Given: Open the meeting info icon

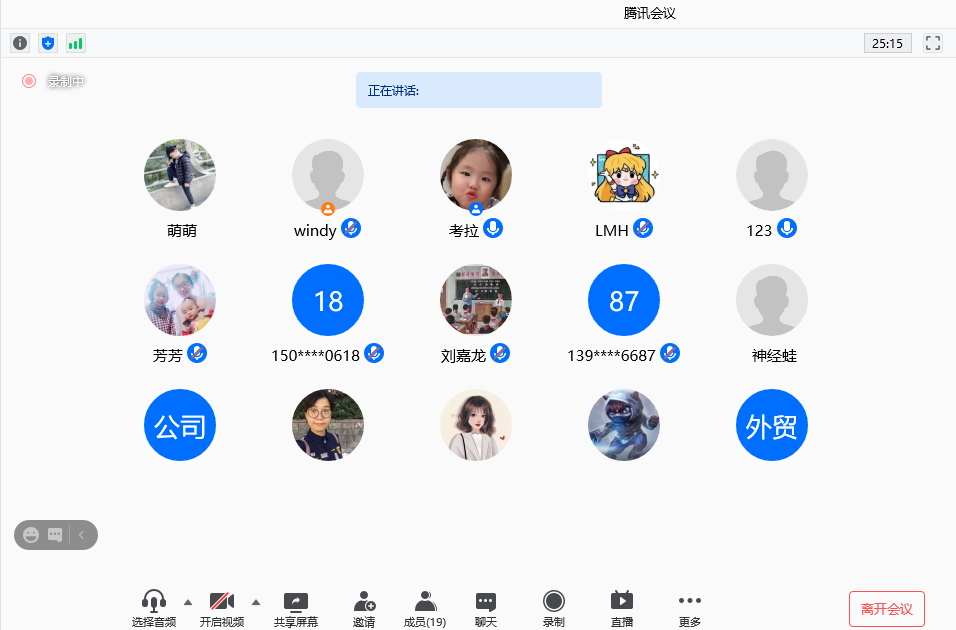Looking at the screenshot, I should [20, 43].
